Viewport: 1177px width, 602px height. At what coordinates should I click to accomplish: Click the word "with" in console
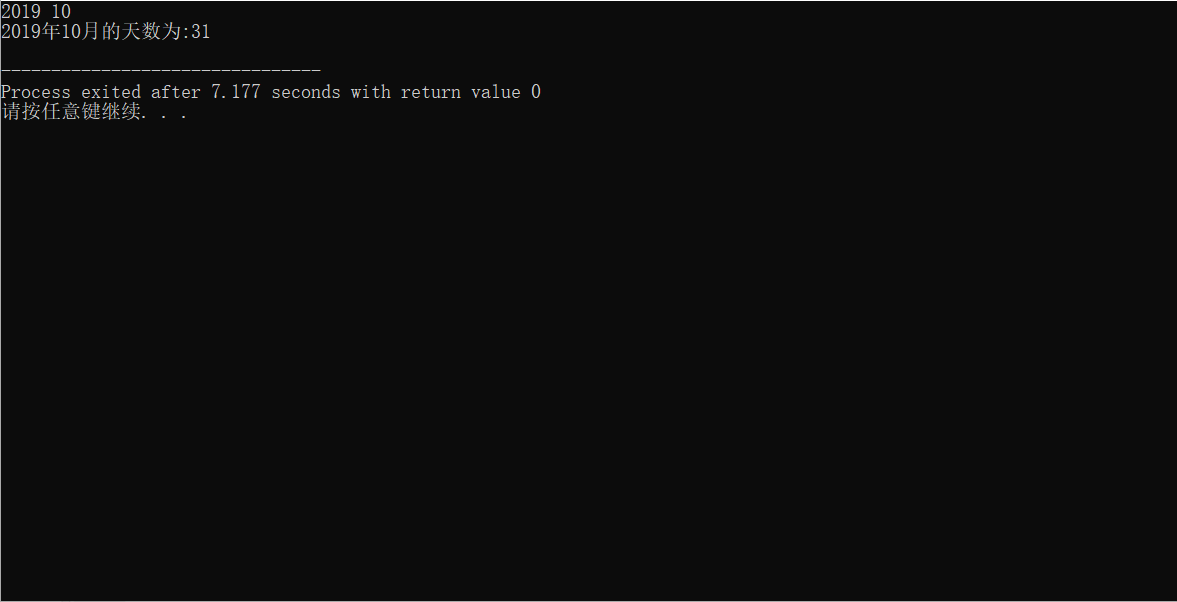pyautogui.click(x=371, y=92)
